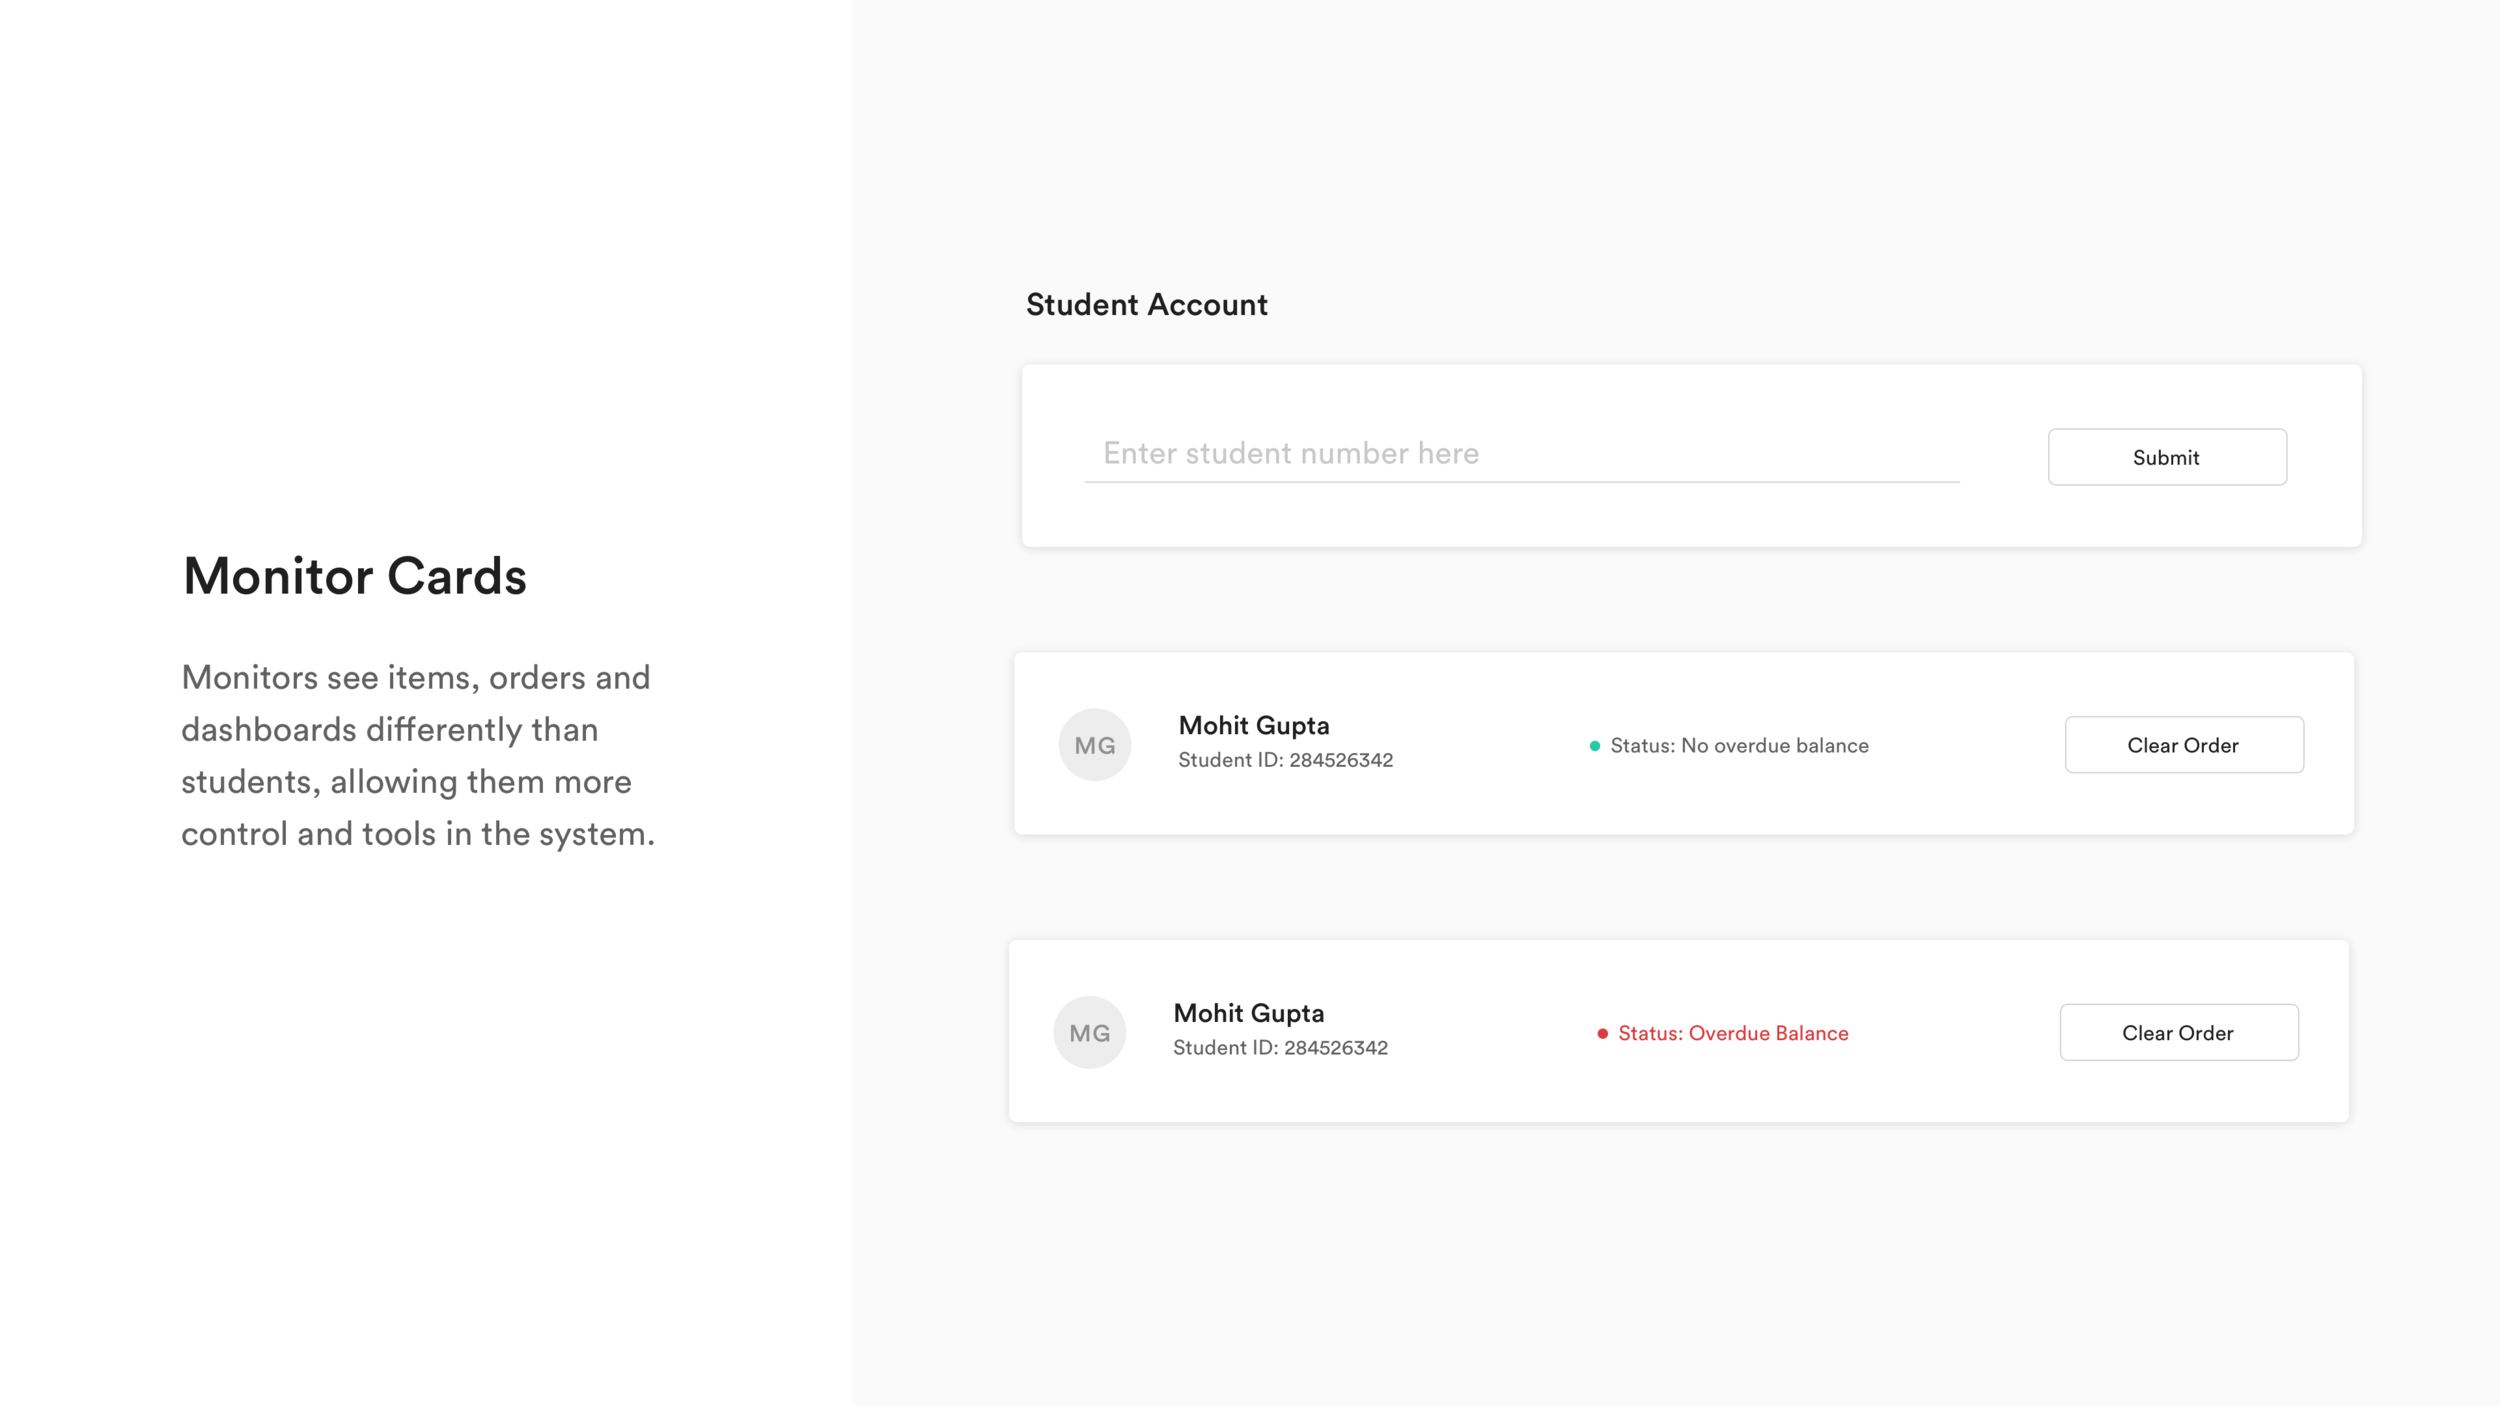Click MG avatar in the no overdue balance card
Viewport: 2500px width, 1406px height.
(1095, 745)
